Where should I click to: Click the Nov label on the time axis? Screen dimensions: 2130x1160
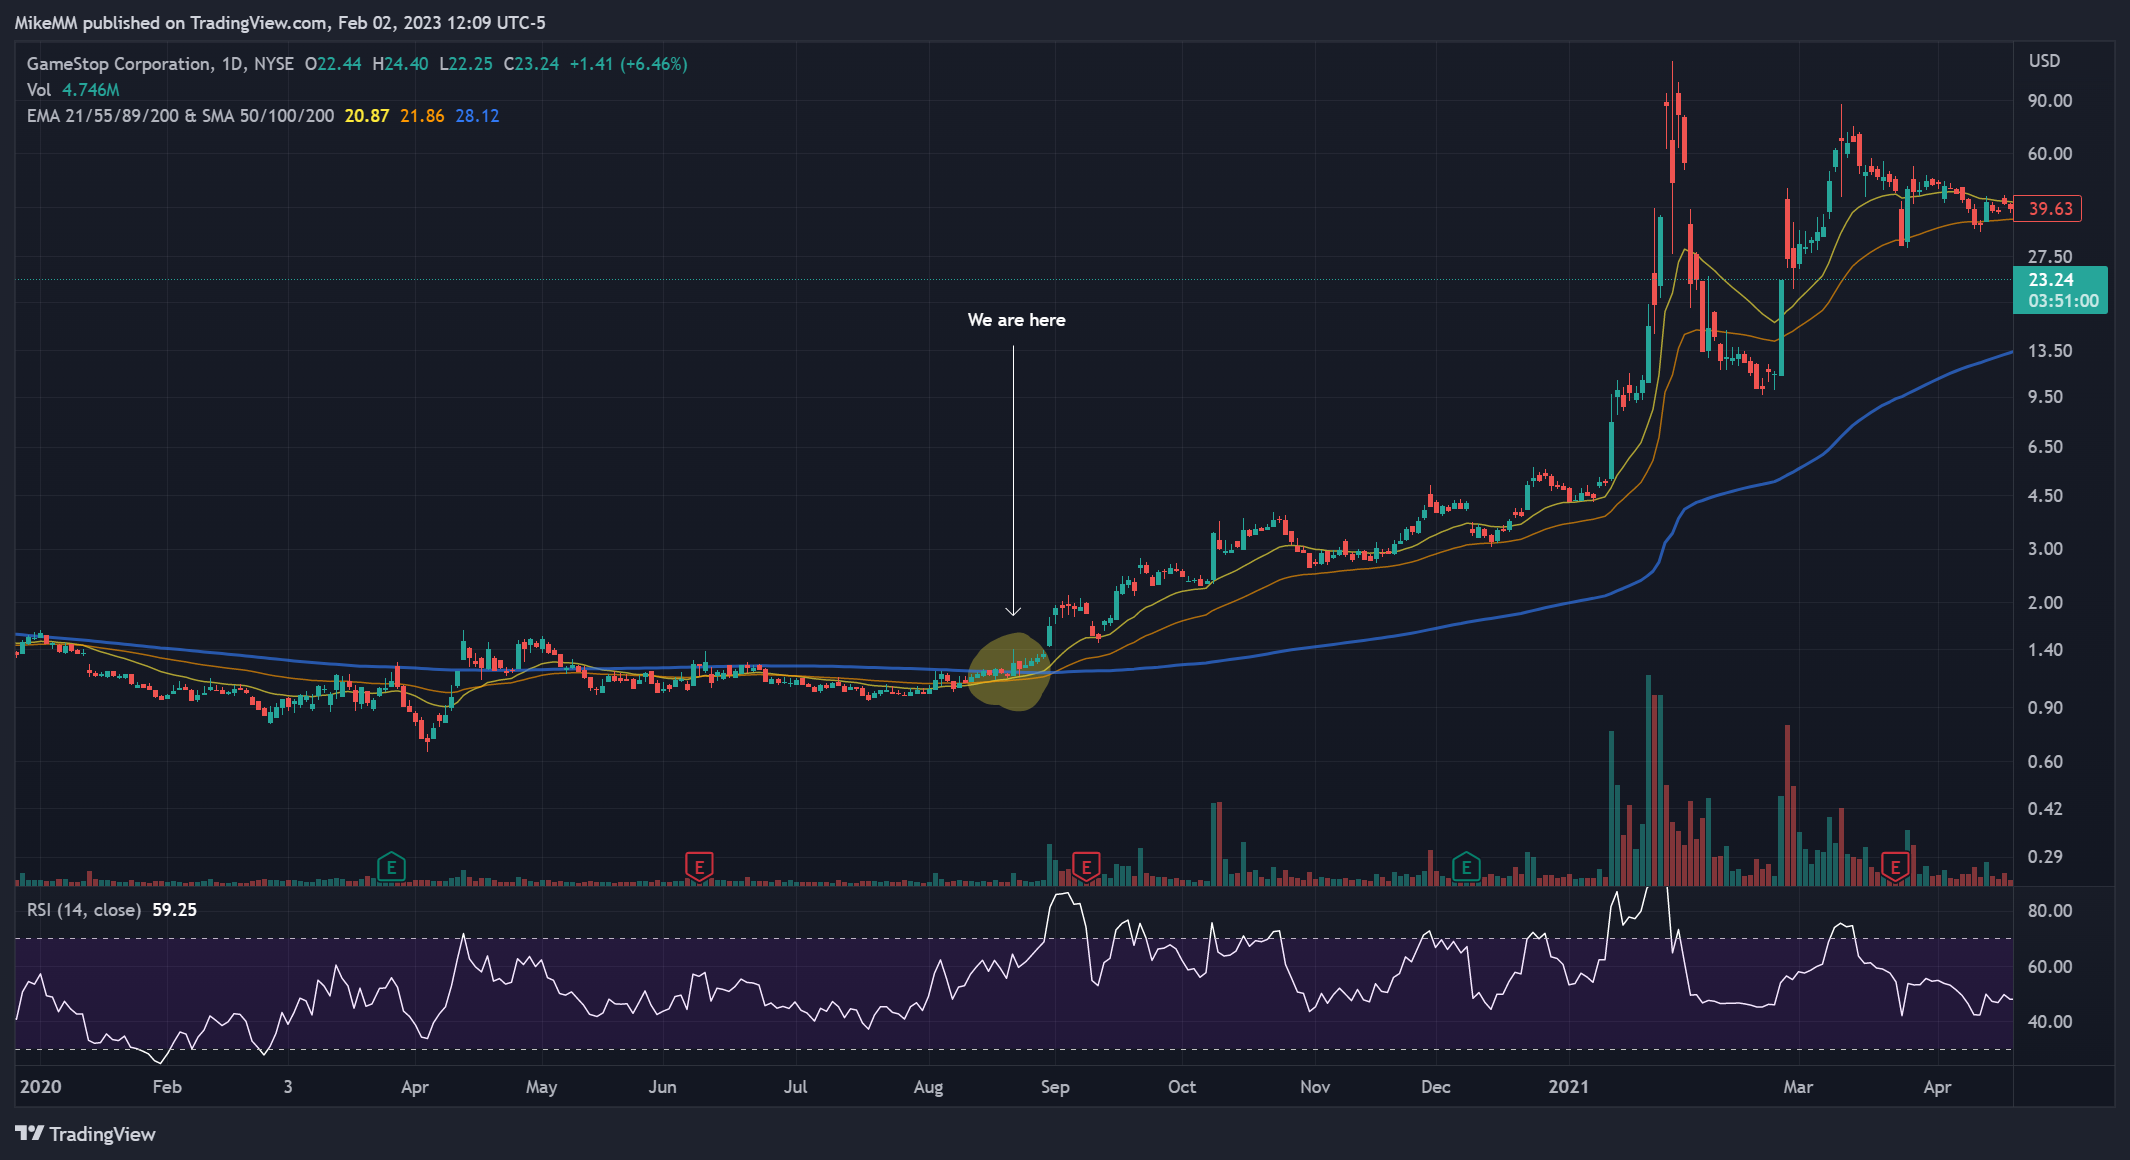coord(1315,1087)
